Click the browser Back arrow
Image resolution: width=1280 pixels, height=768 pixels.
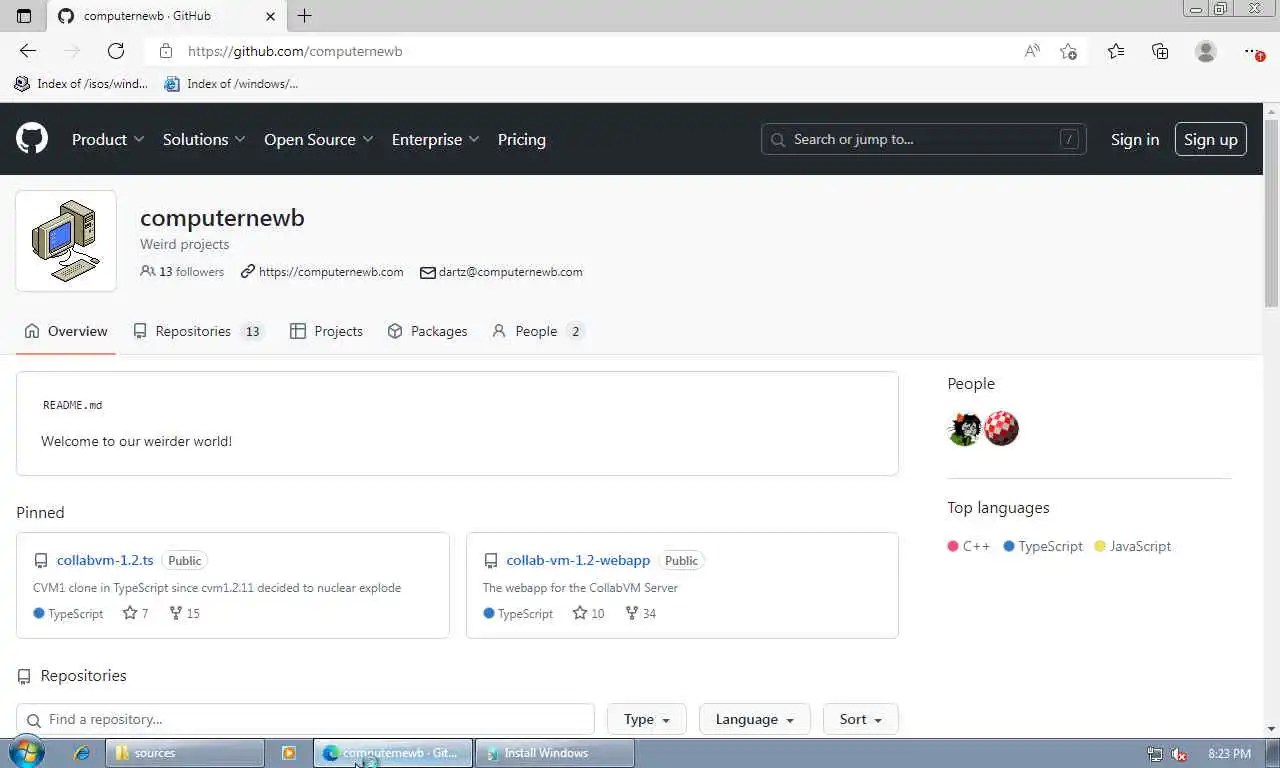(28, 51)
